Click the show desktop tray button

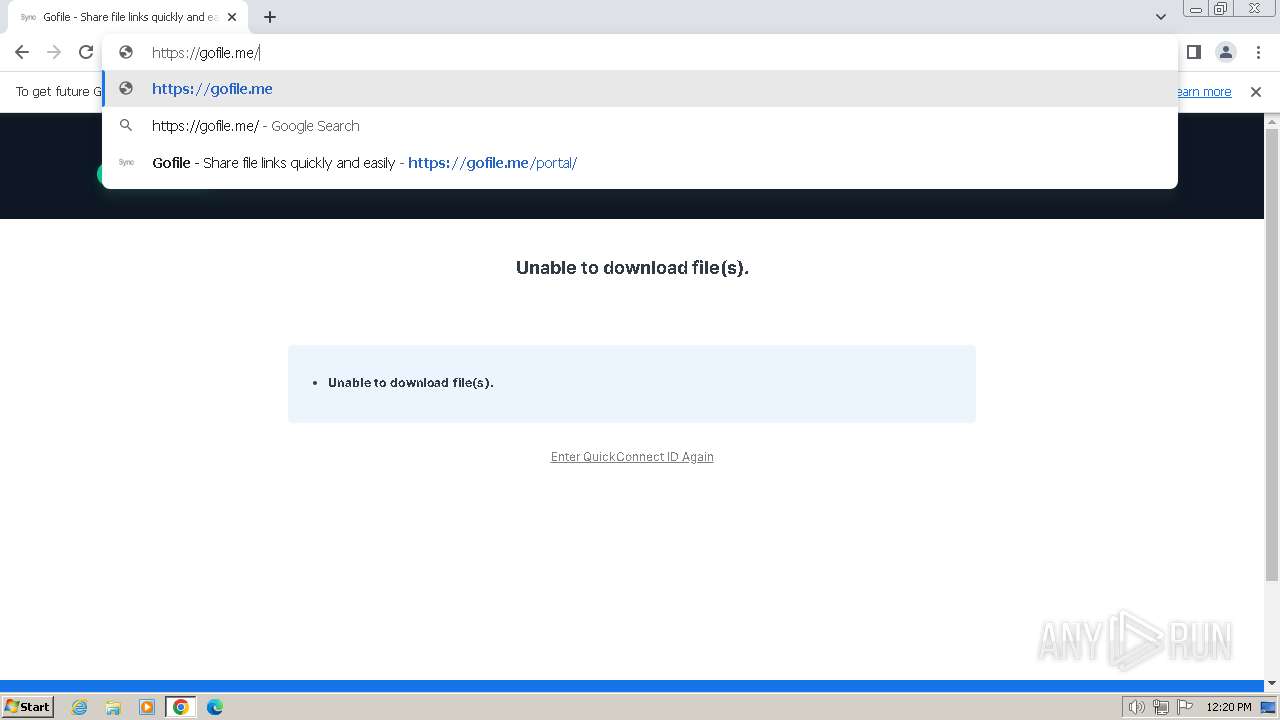click(x=1269, y=707)
